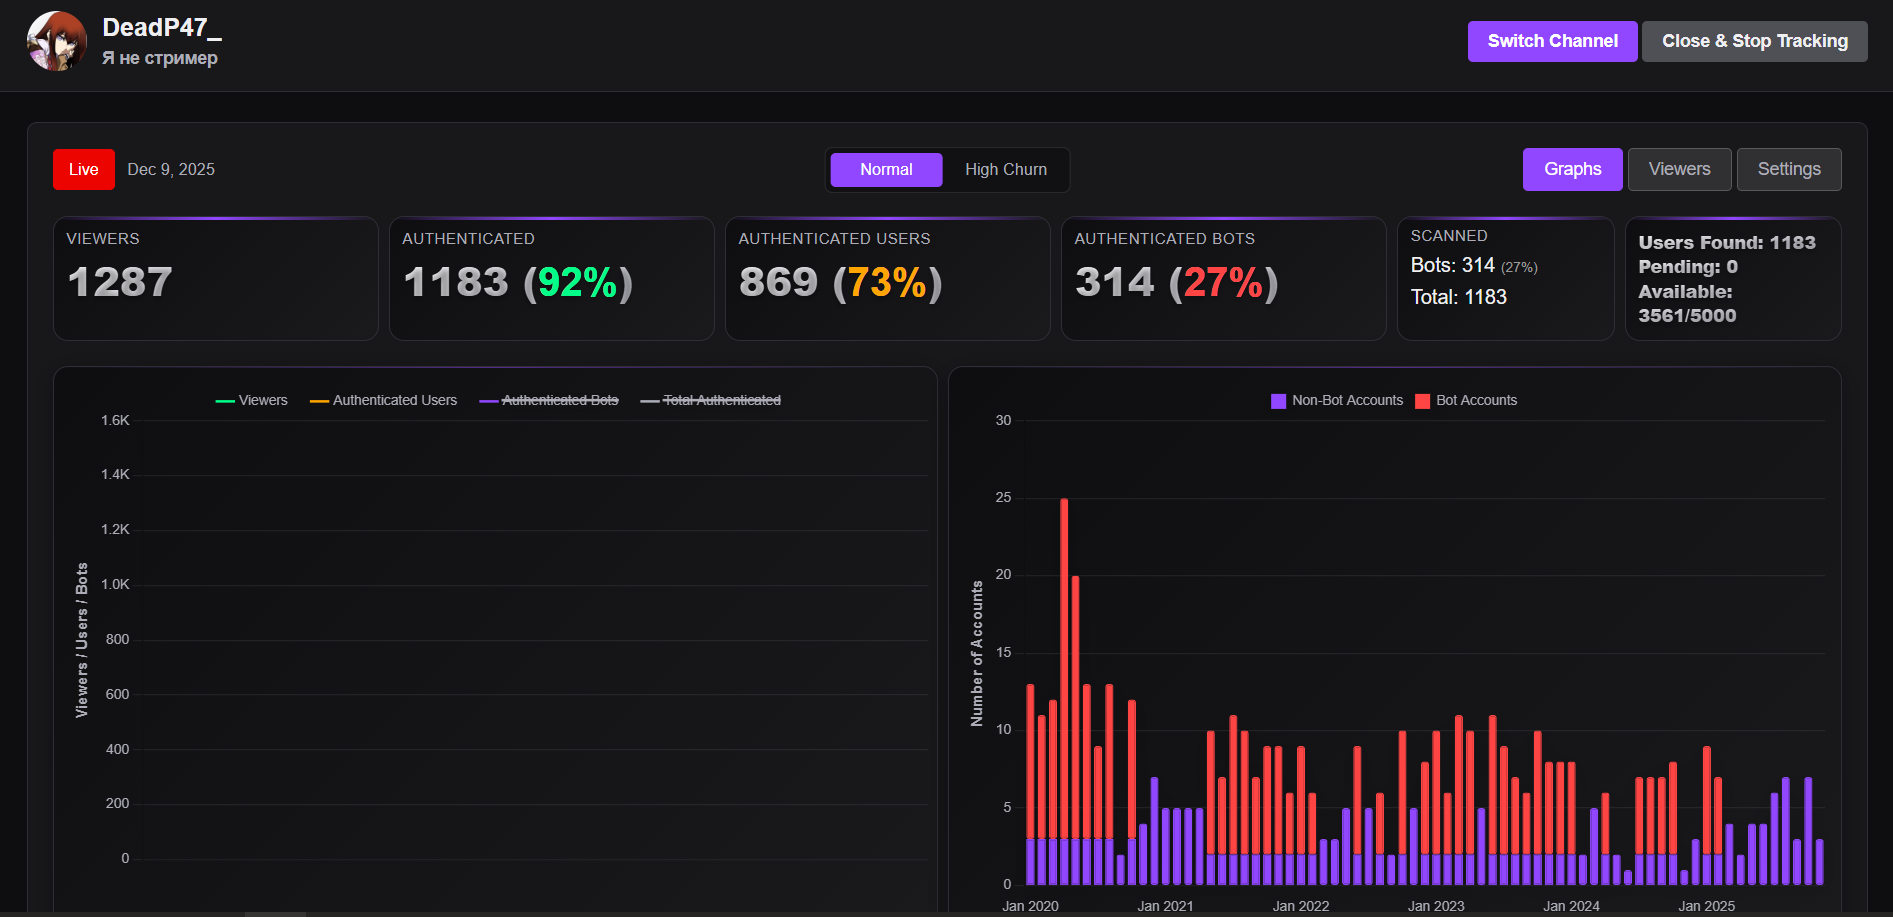This screenshot has height=917, width=1893.
Task: Show the Total Authenticated series
Action: coord(711,400)
